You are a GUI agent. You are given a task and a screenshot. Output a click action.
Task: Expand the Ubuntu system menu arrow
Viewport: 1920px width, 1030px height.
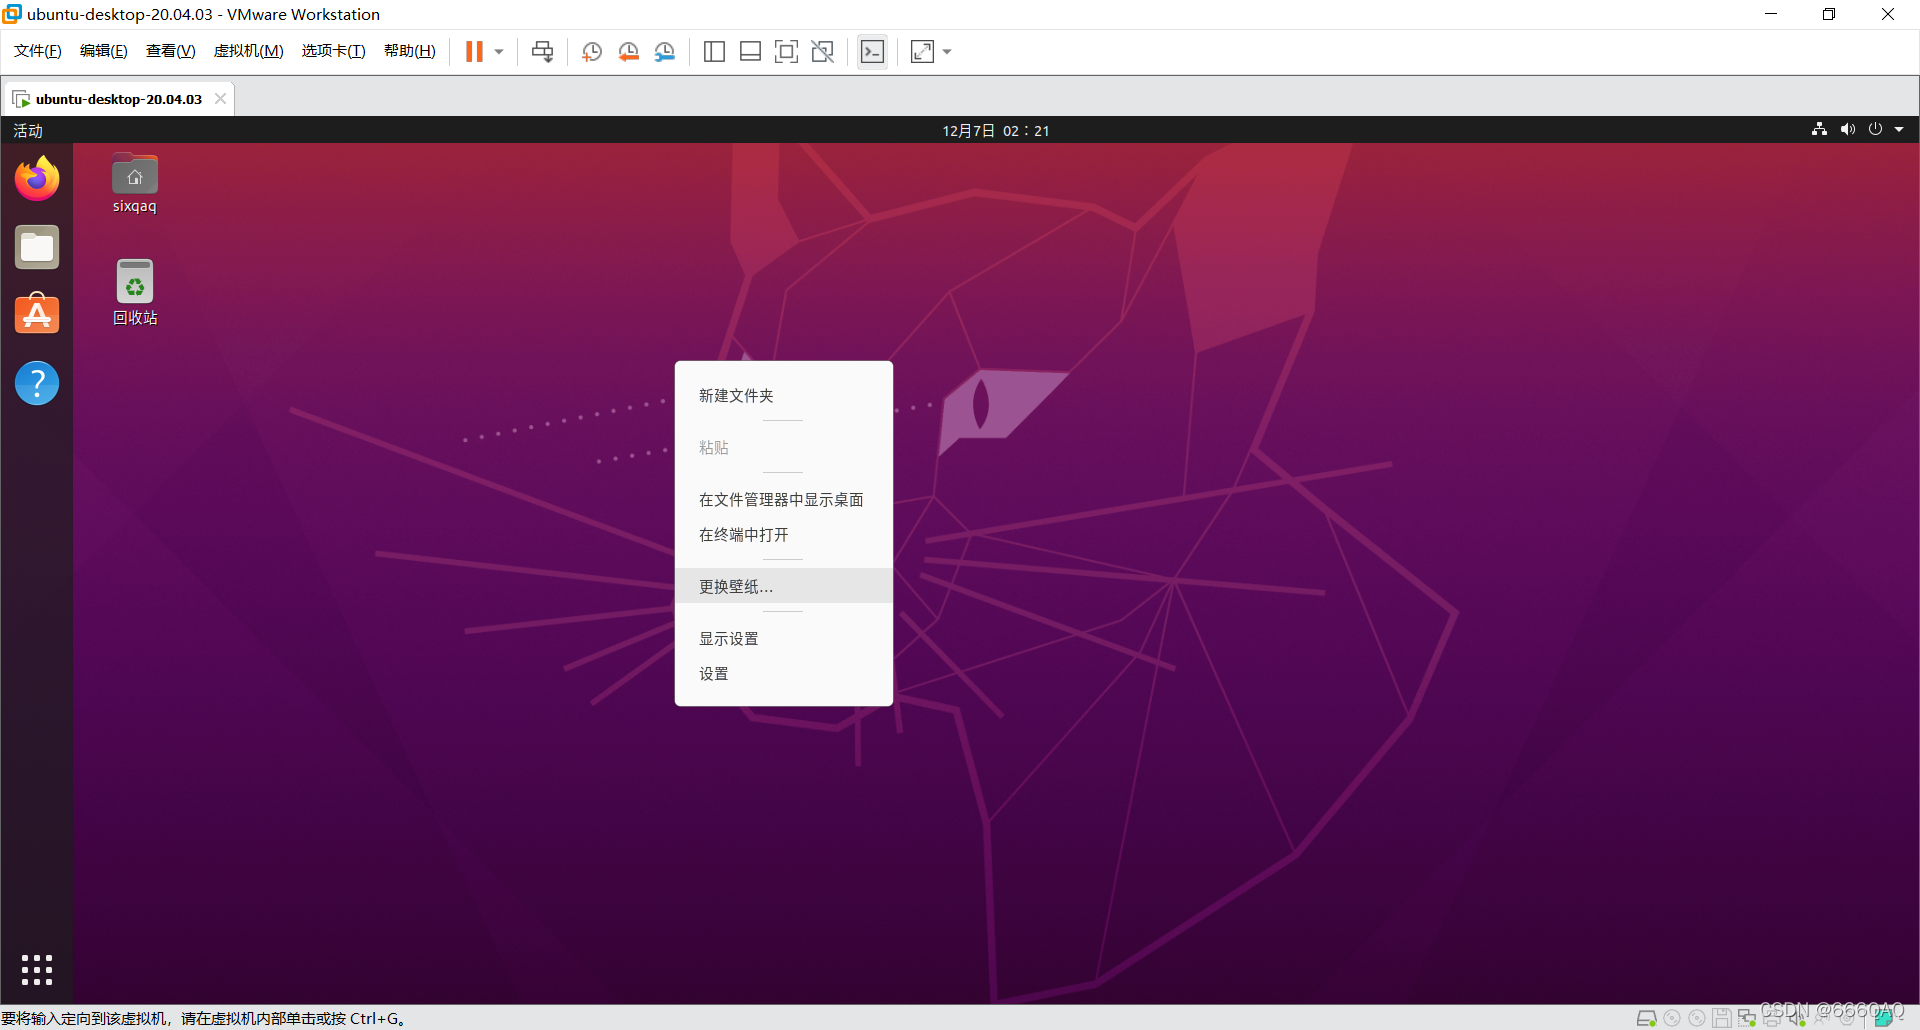[1899, 130]
